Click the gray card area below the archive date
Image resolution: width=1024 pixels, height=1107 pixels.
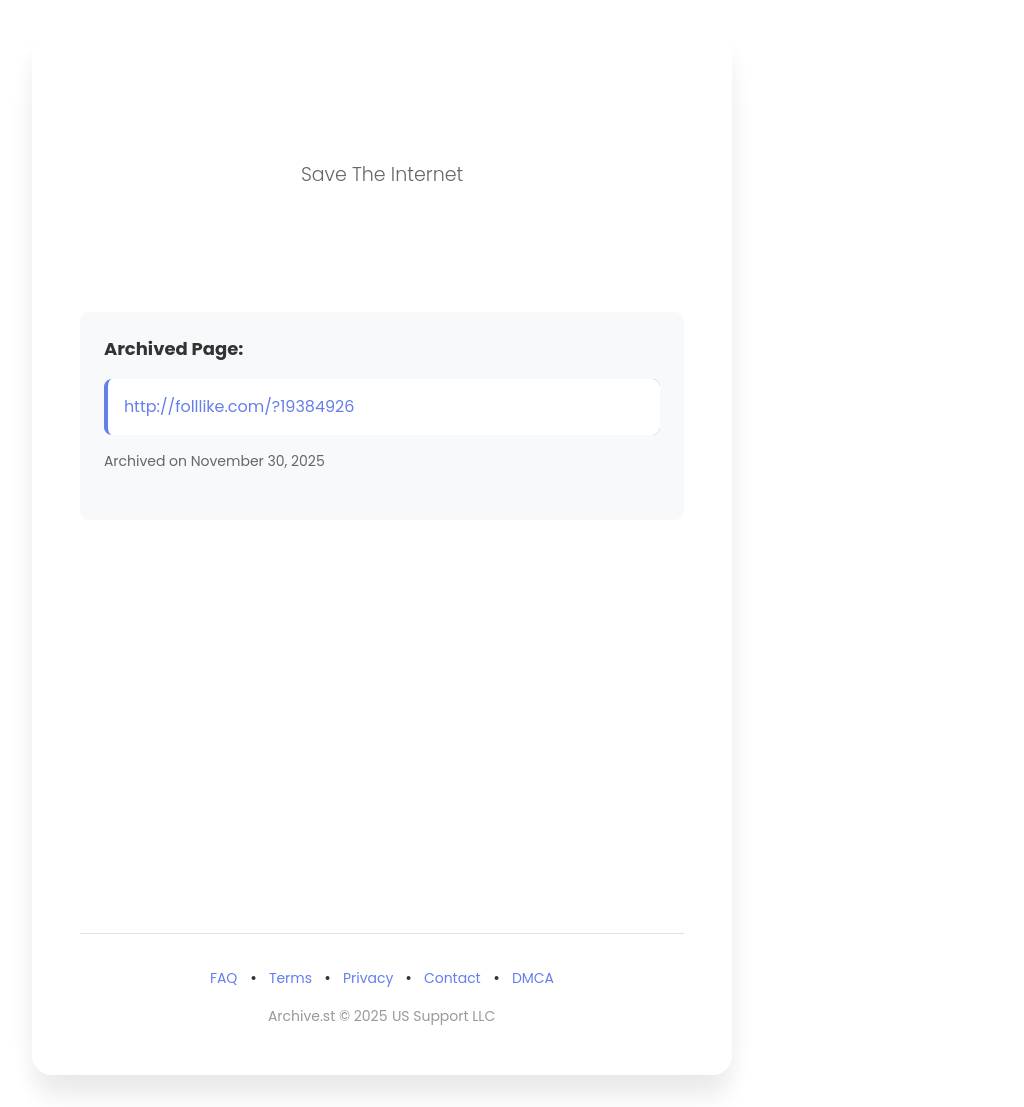(x=382, y=496)
